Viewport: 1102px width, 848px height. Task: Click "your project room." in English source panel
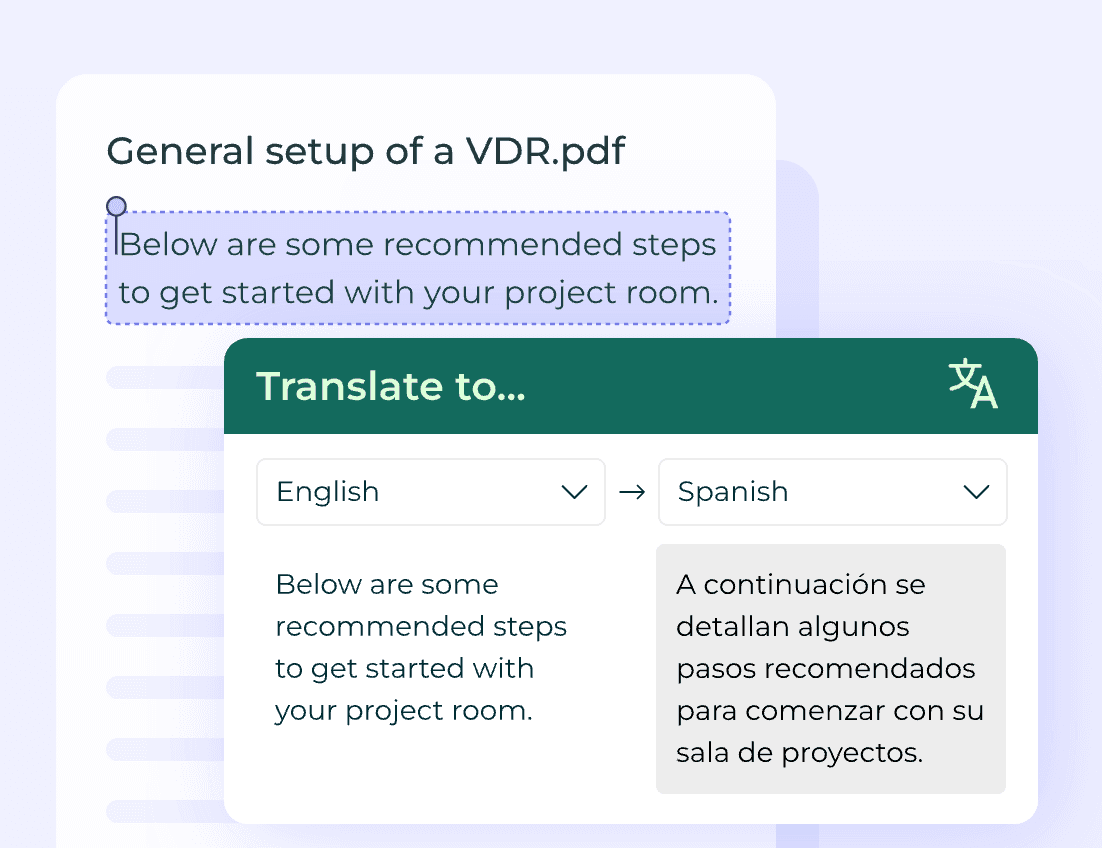click(x=403, y=710)
